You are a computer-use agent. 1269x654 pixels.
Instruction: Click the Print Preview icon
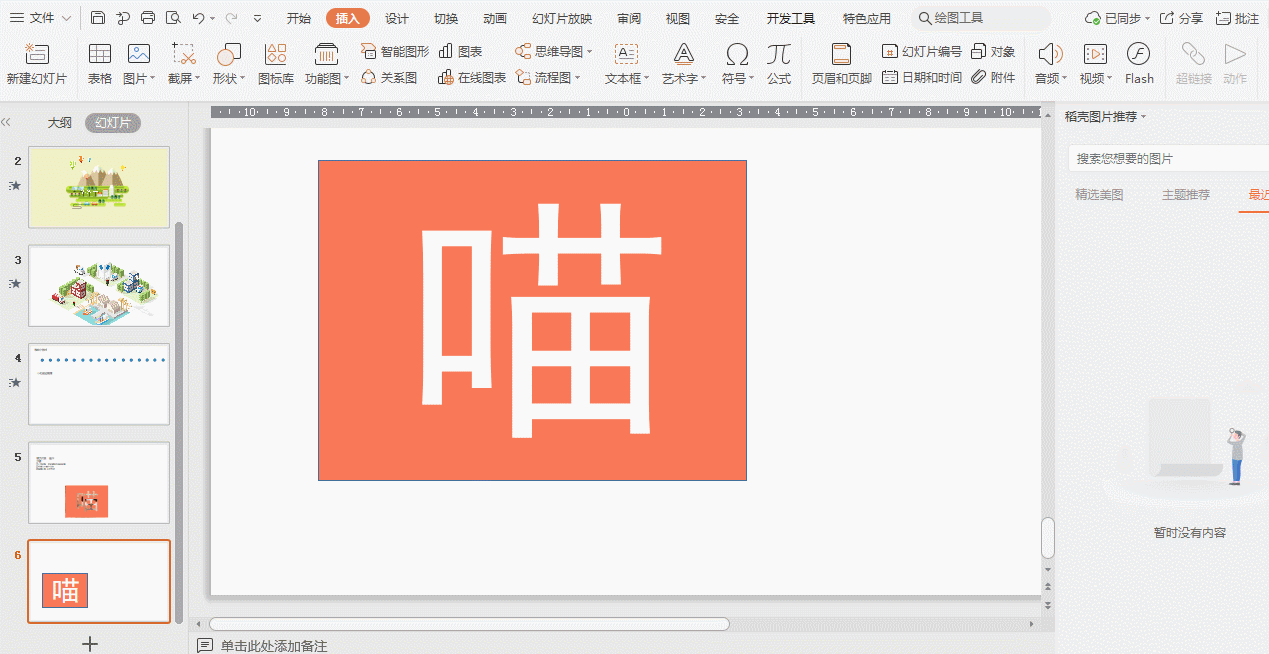tap(173, 18)
